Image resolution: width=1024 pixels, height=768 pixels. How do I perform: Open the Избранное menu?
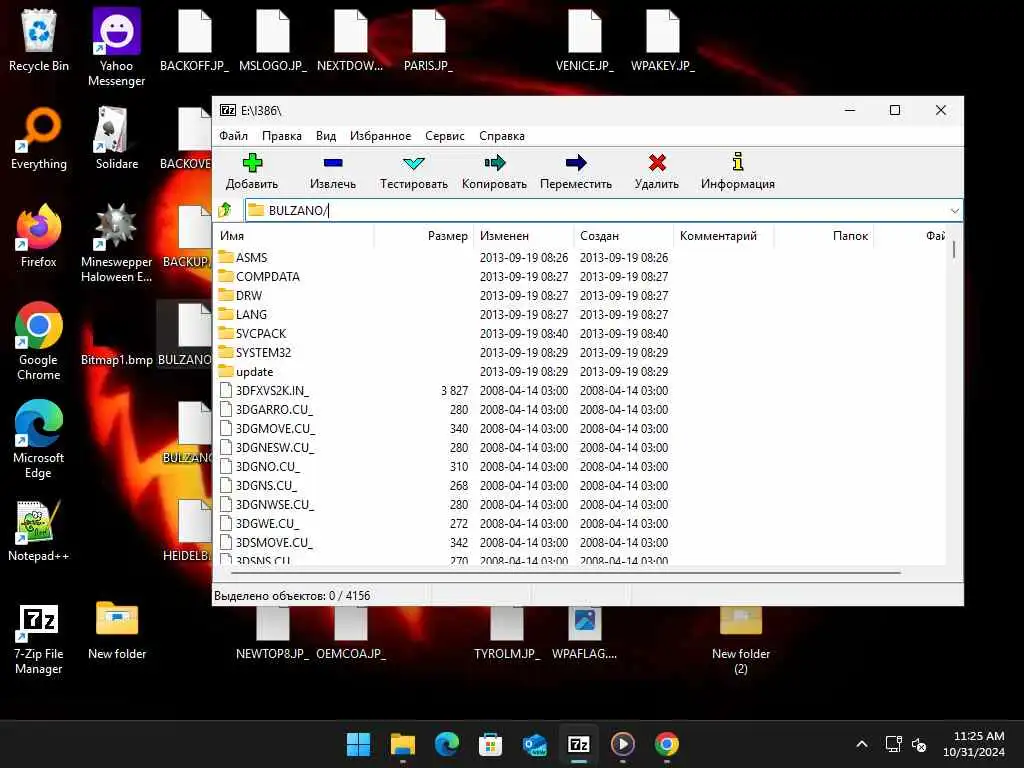click(x=380, y=136)
